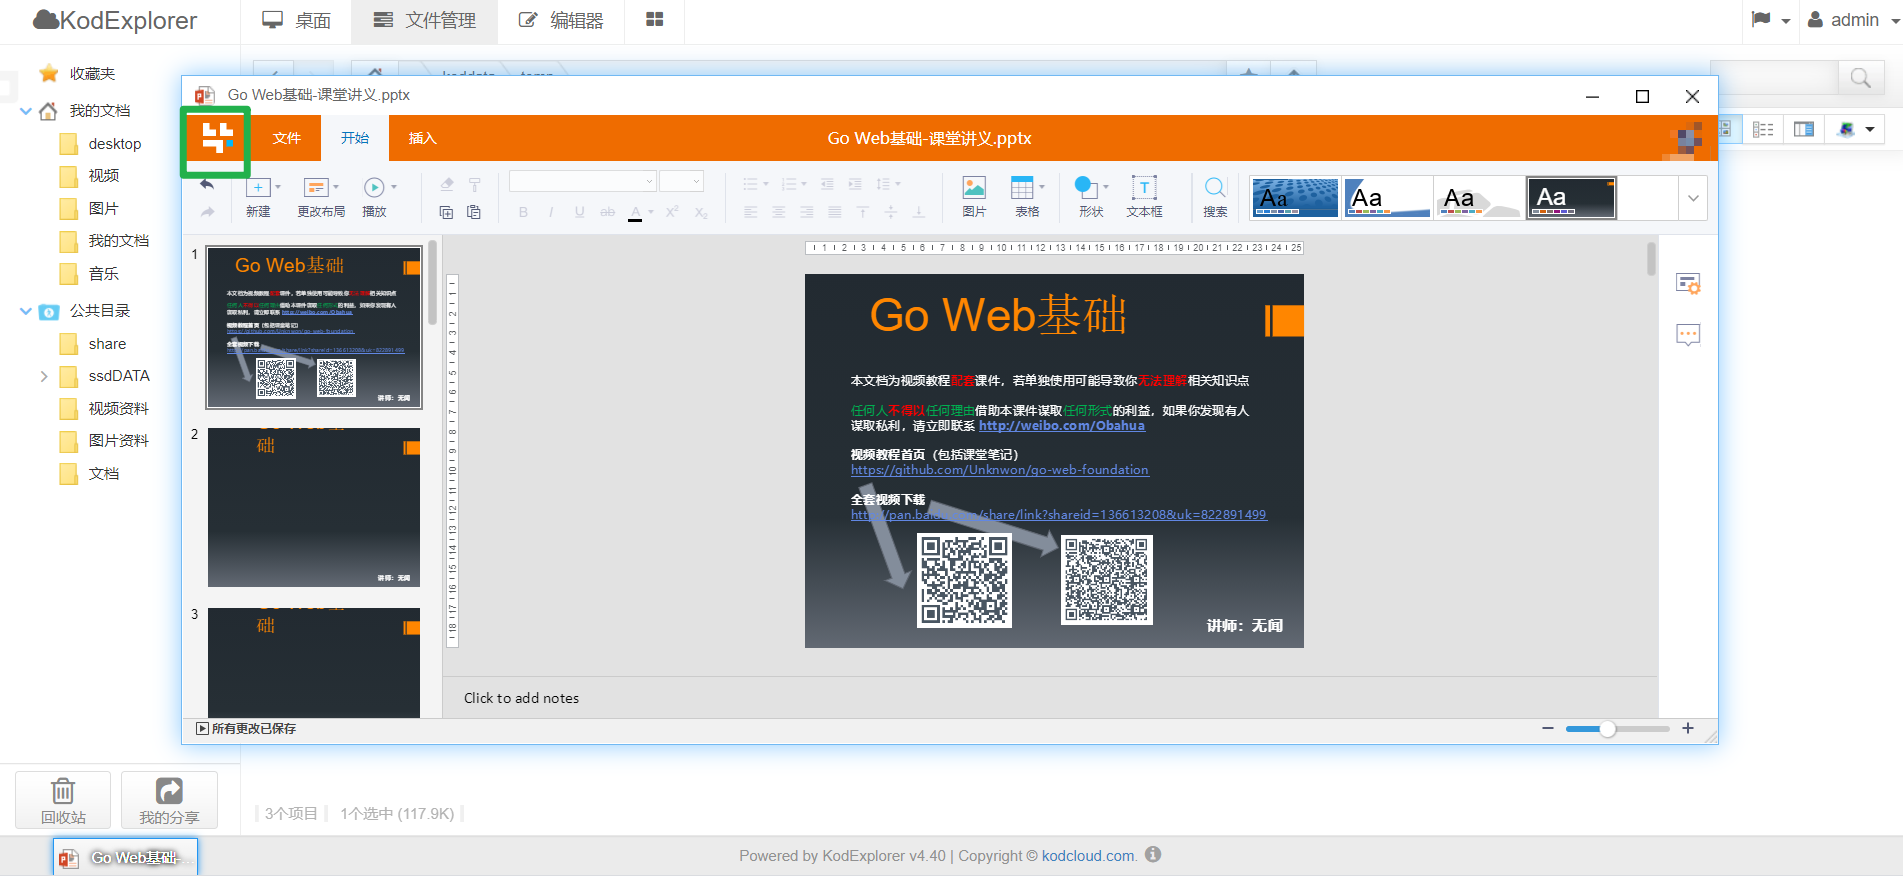
Task: Open the 文件 tab
Action: pos(287,138)
